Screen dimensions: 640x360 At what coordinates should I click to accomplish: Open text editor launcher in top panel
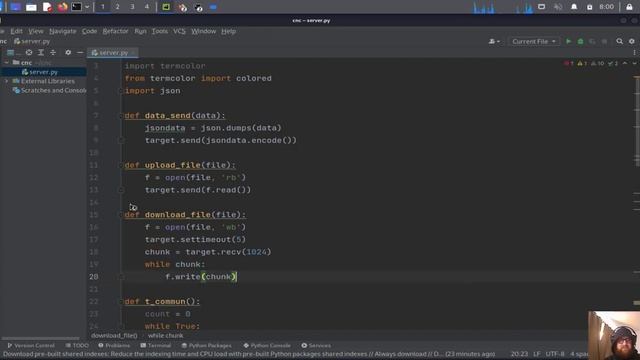point(47,7)
